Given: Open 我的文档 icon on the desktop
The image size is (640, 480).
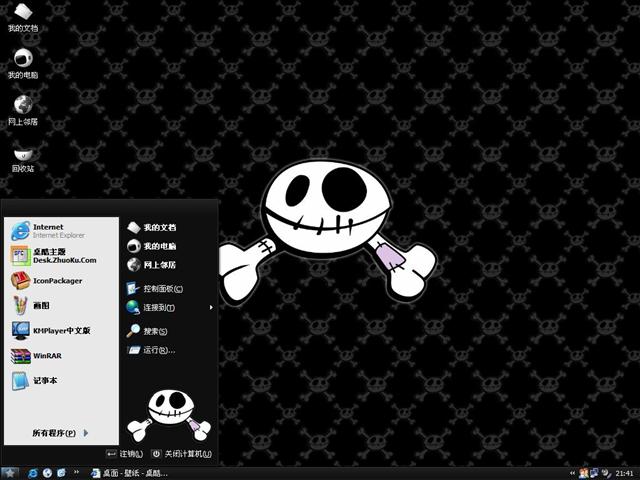Looking at the screenshot, I should (22, 17).
